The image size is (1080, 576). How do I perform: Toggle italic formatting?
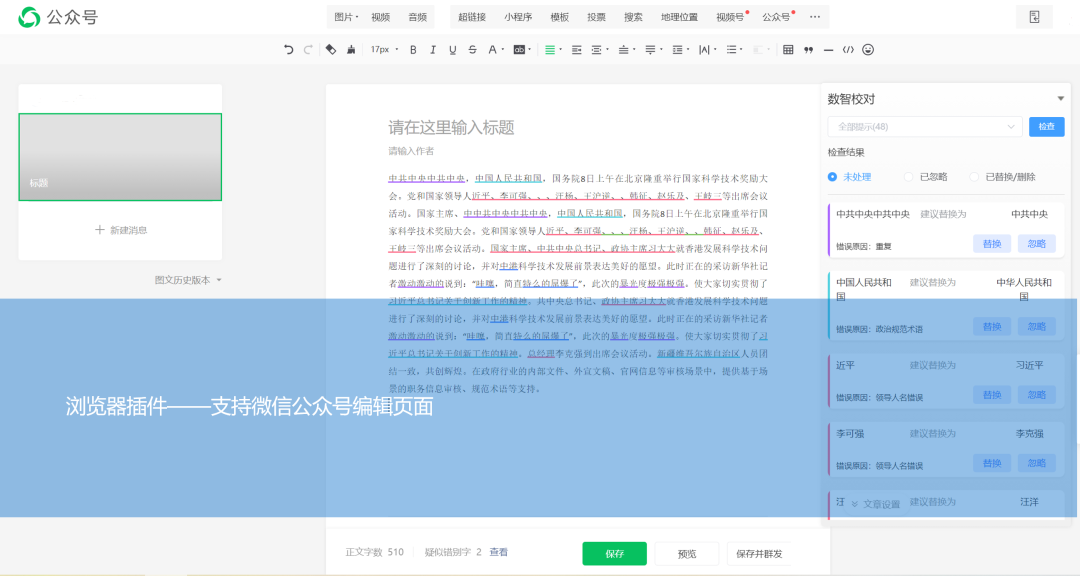tap(433, 50)
